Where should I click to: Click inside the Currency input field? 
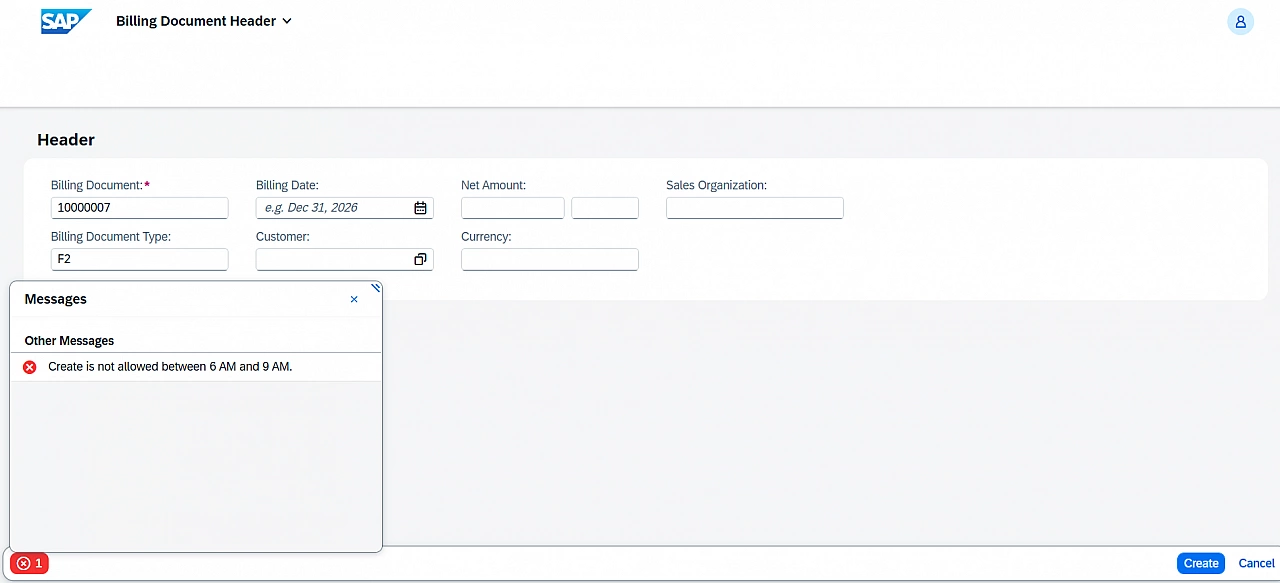click(x=549, y=259)
